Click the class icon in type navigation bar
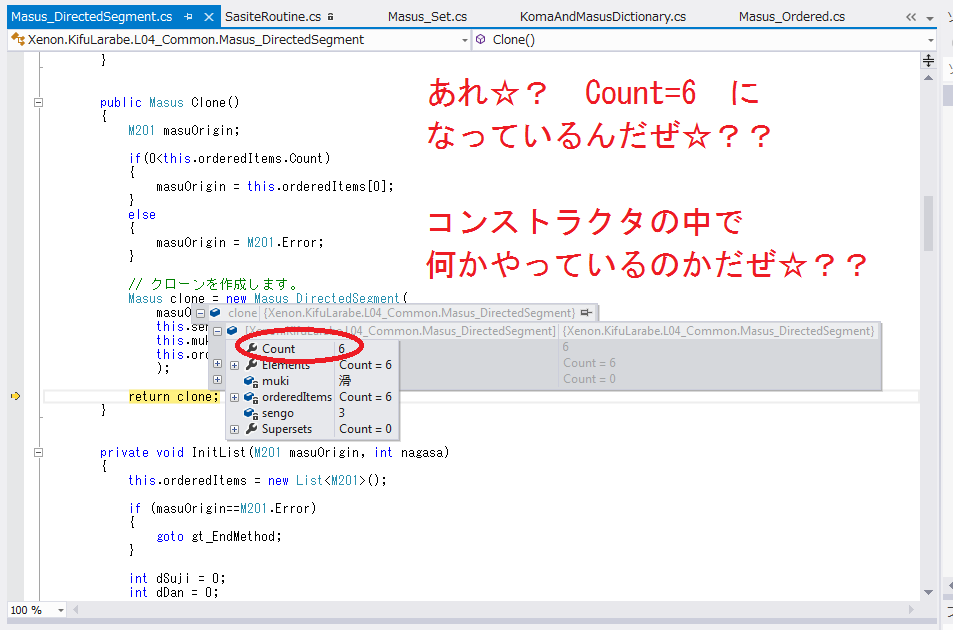The height and width of the screenshot is (630, 953). point(18,40)
